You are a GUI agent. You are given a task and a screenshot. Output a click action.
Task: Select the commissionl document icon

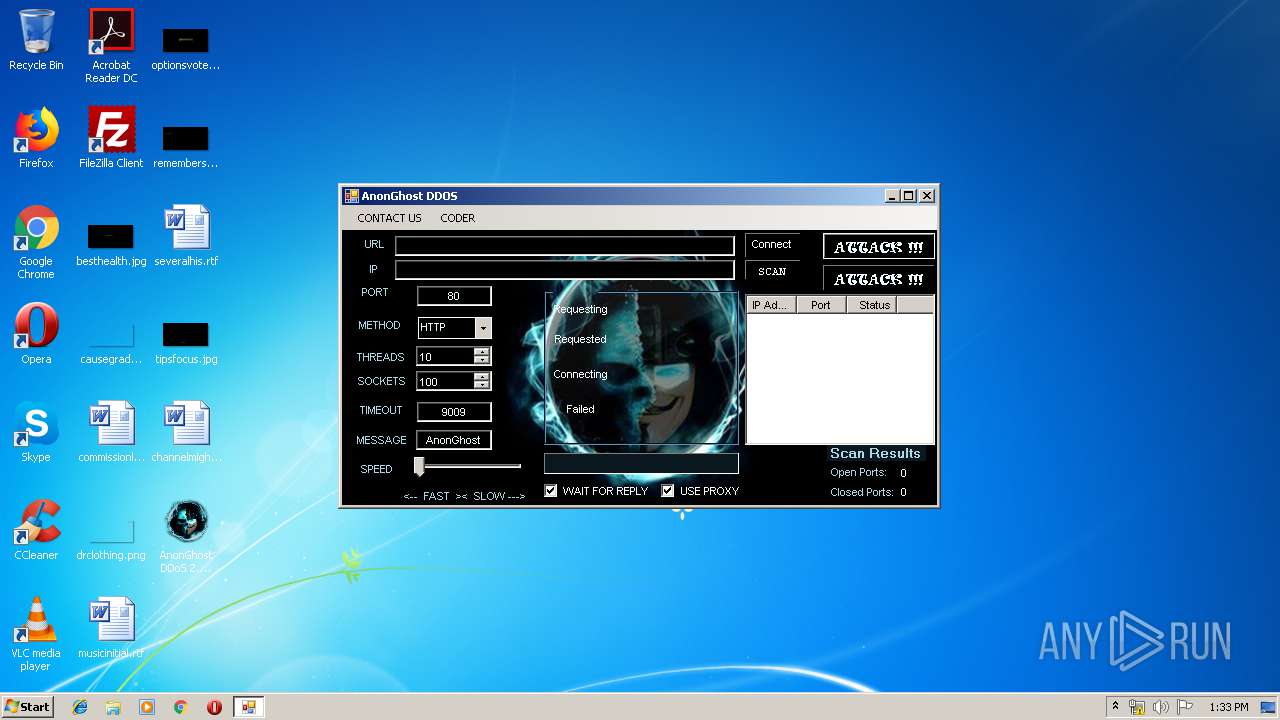(111, 432)
